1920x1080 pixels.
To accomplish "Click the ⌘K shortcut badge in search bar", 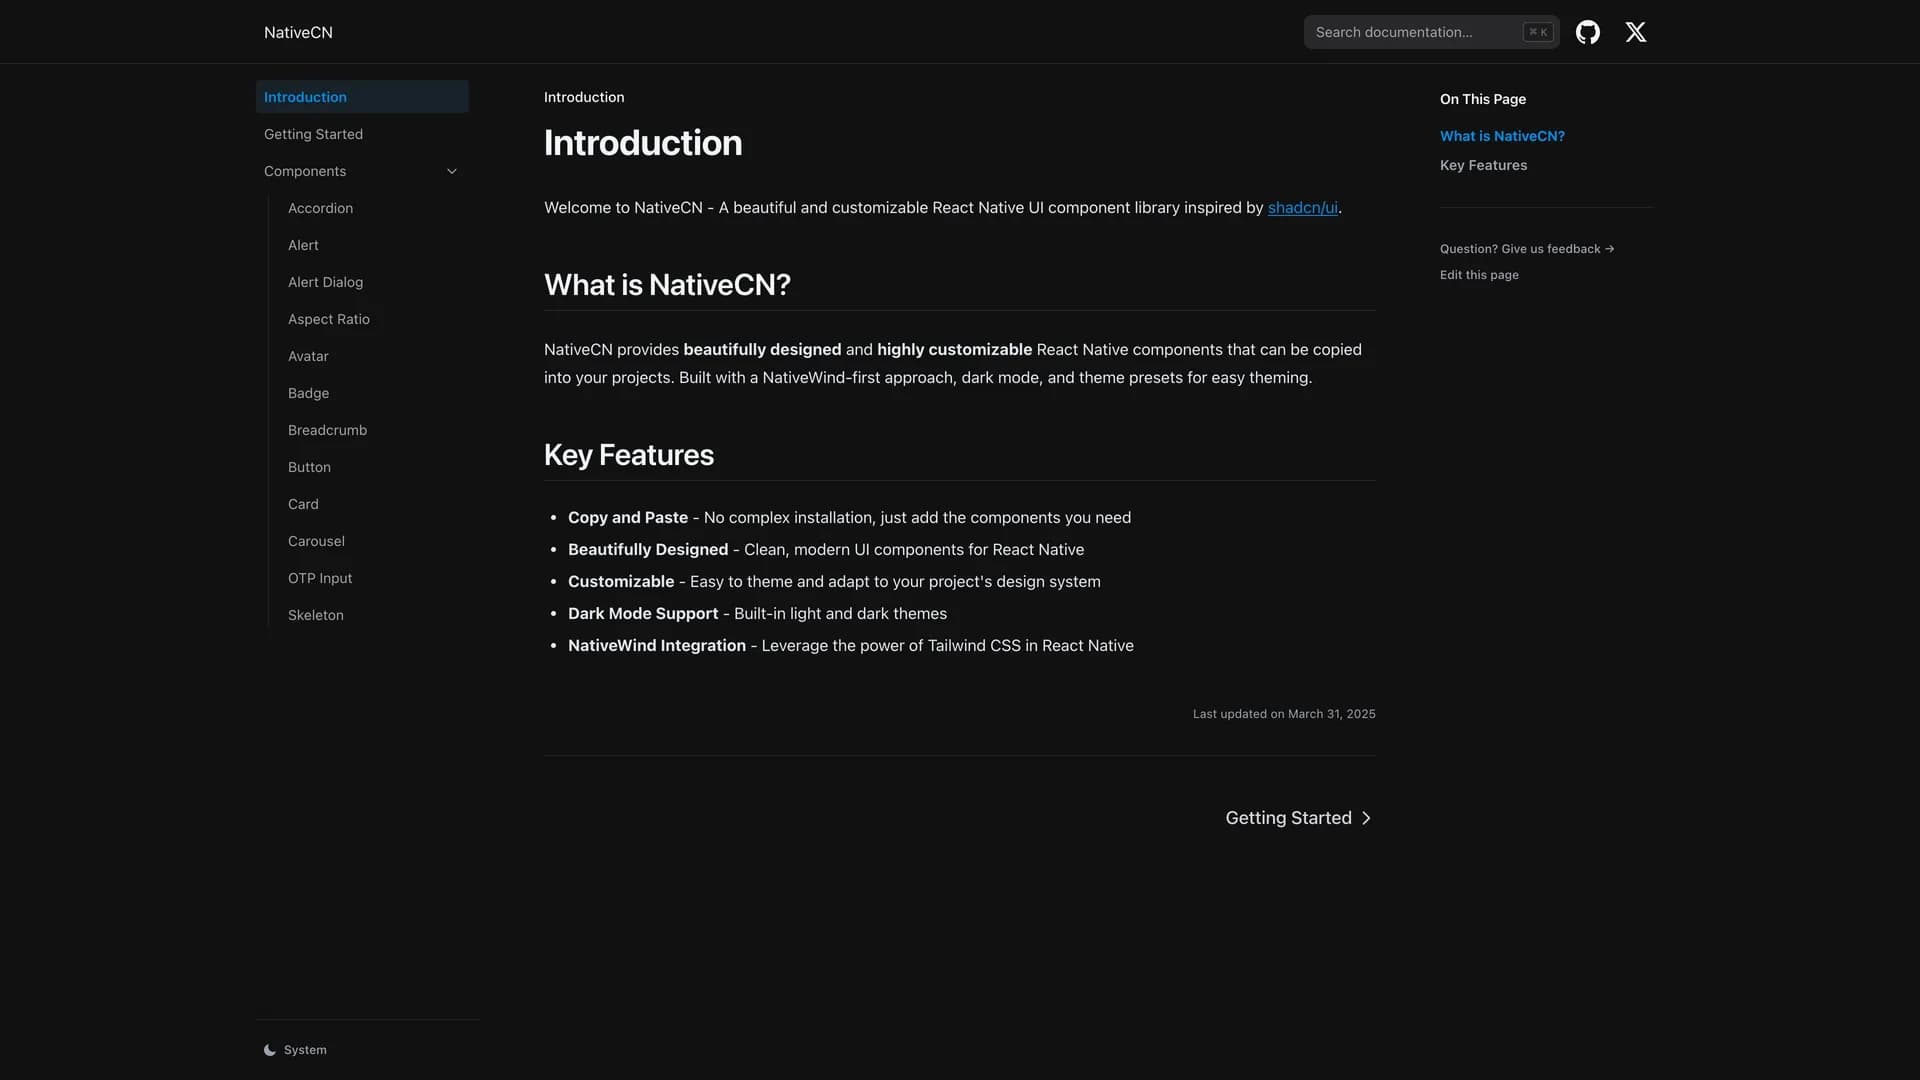I will pos(1537,31).
